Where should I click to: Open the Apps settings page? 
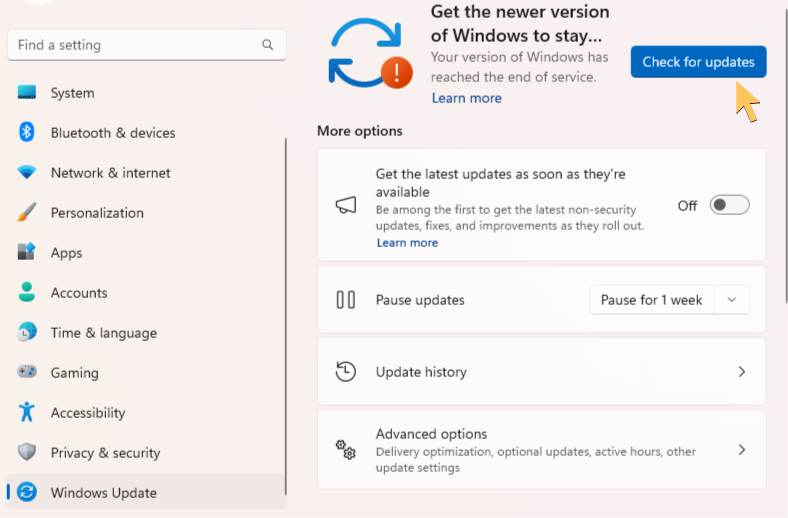(x=146, y=252)
